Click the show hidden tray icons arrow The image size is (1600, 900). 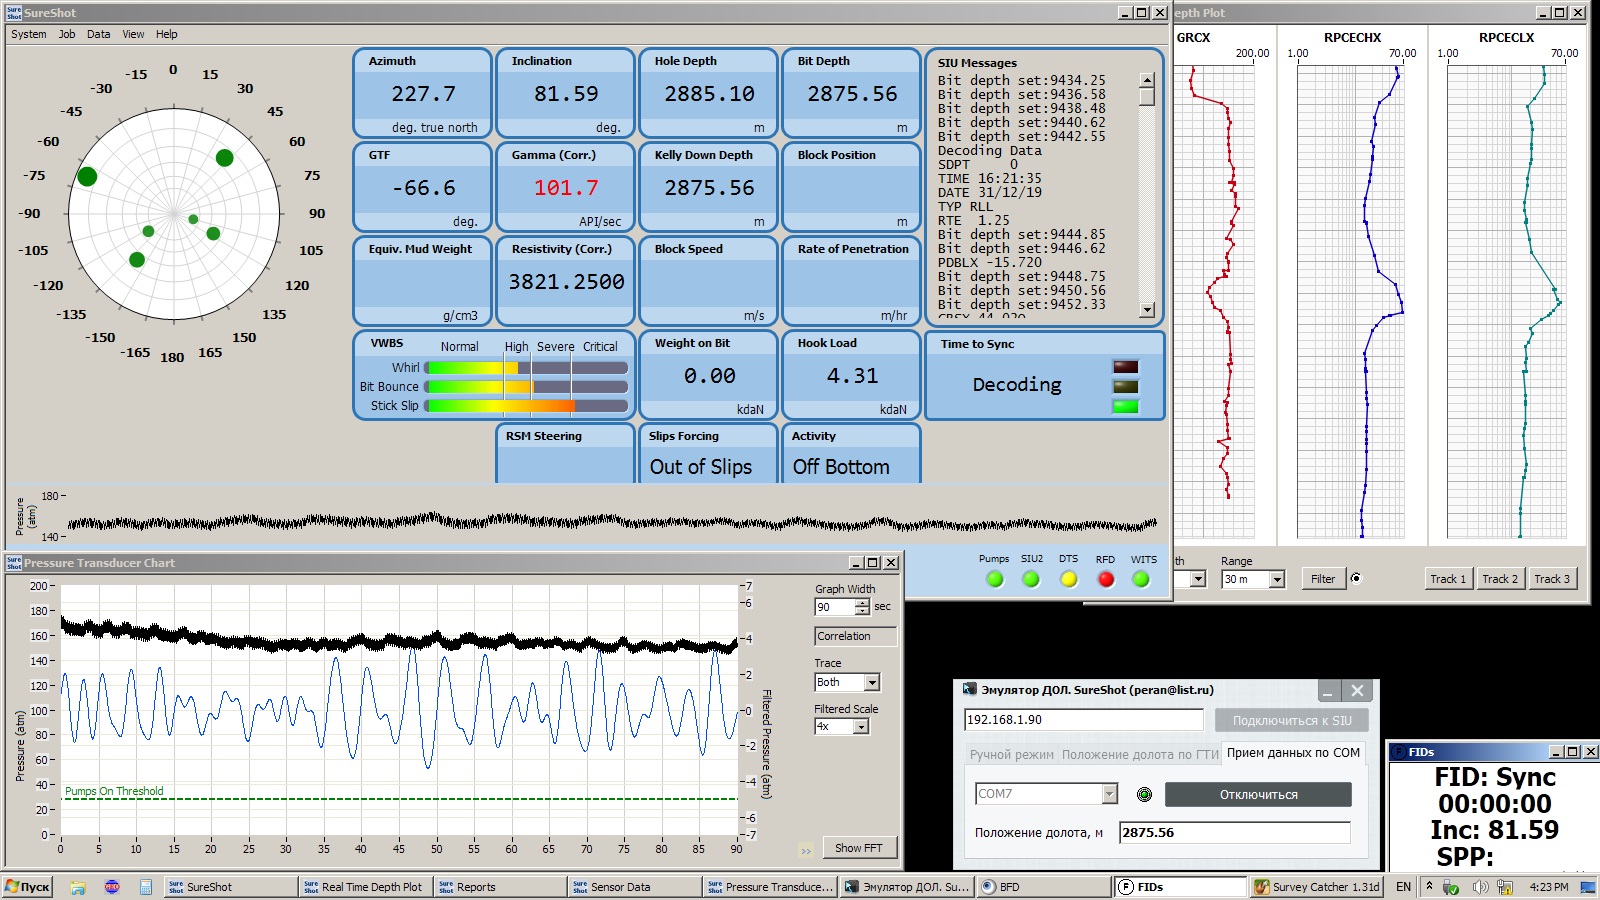[1429, 887]
